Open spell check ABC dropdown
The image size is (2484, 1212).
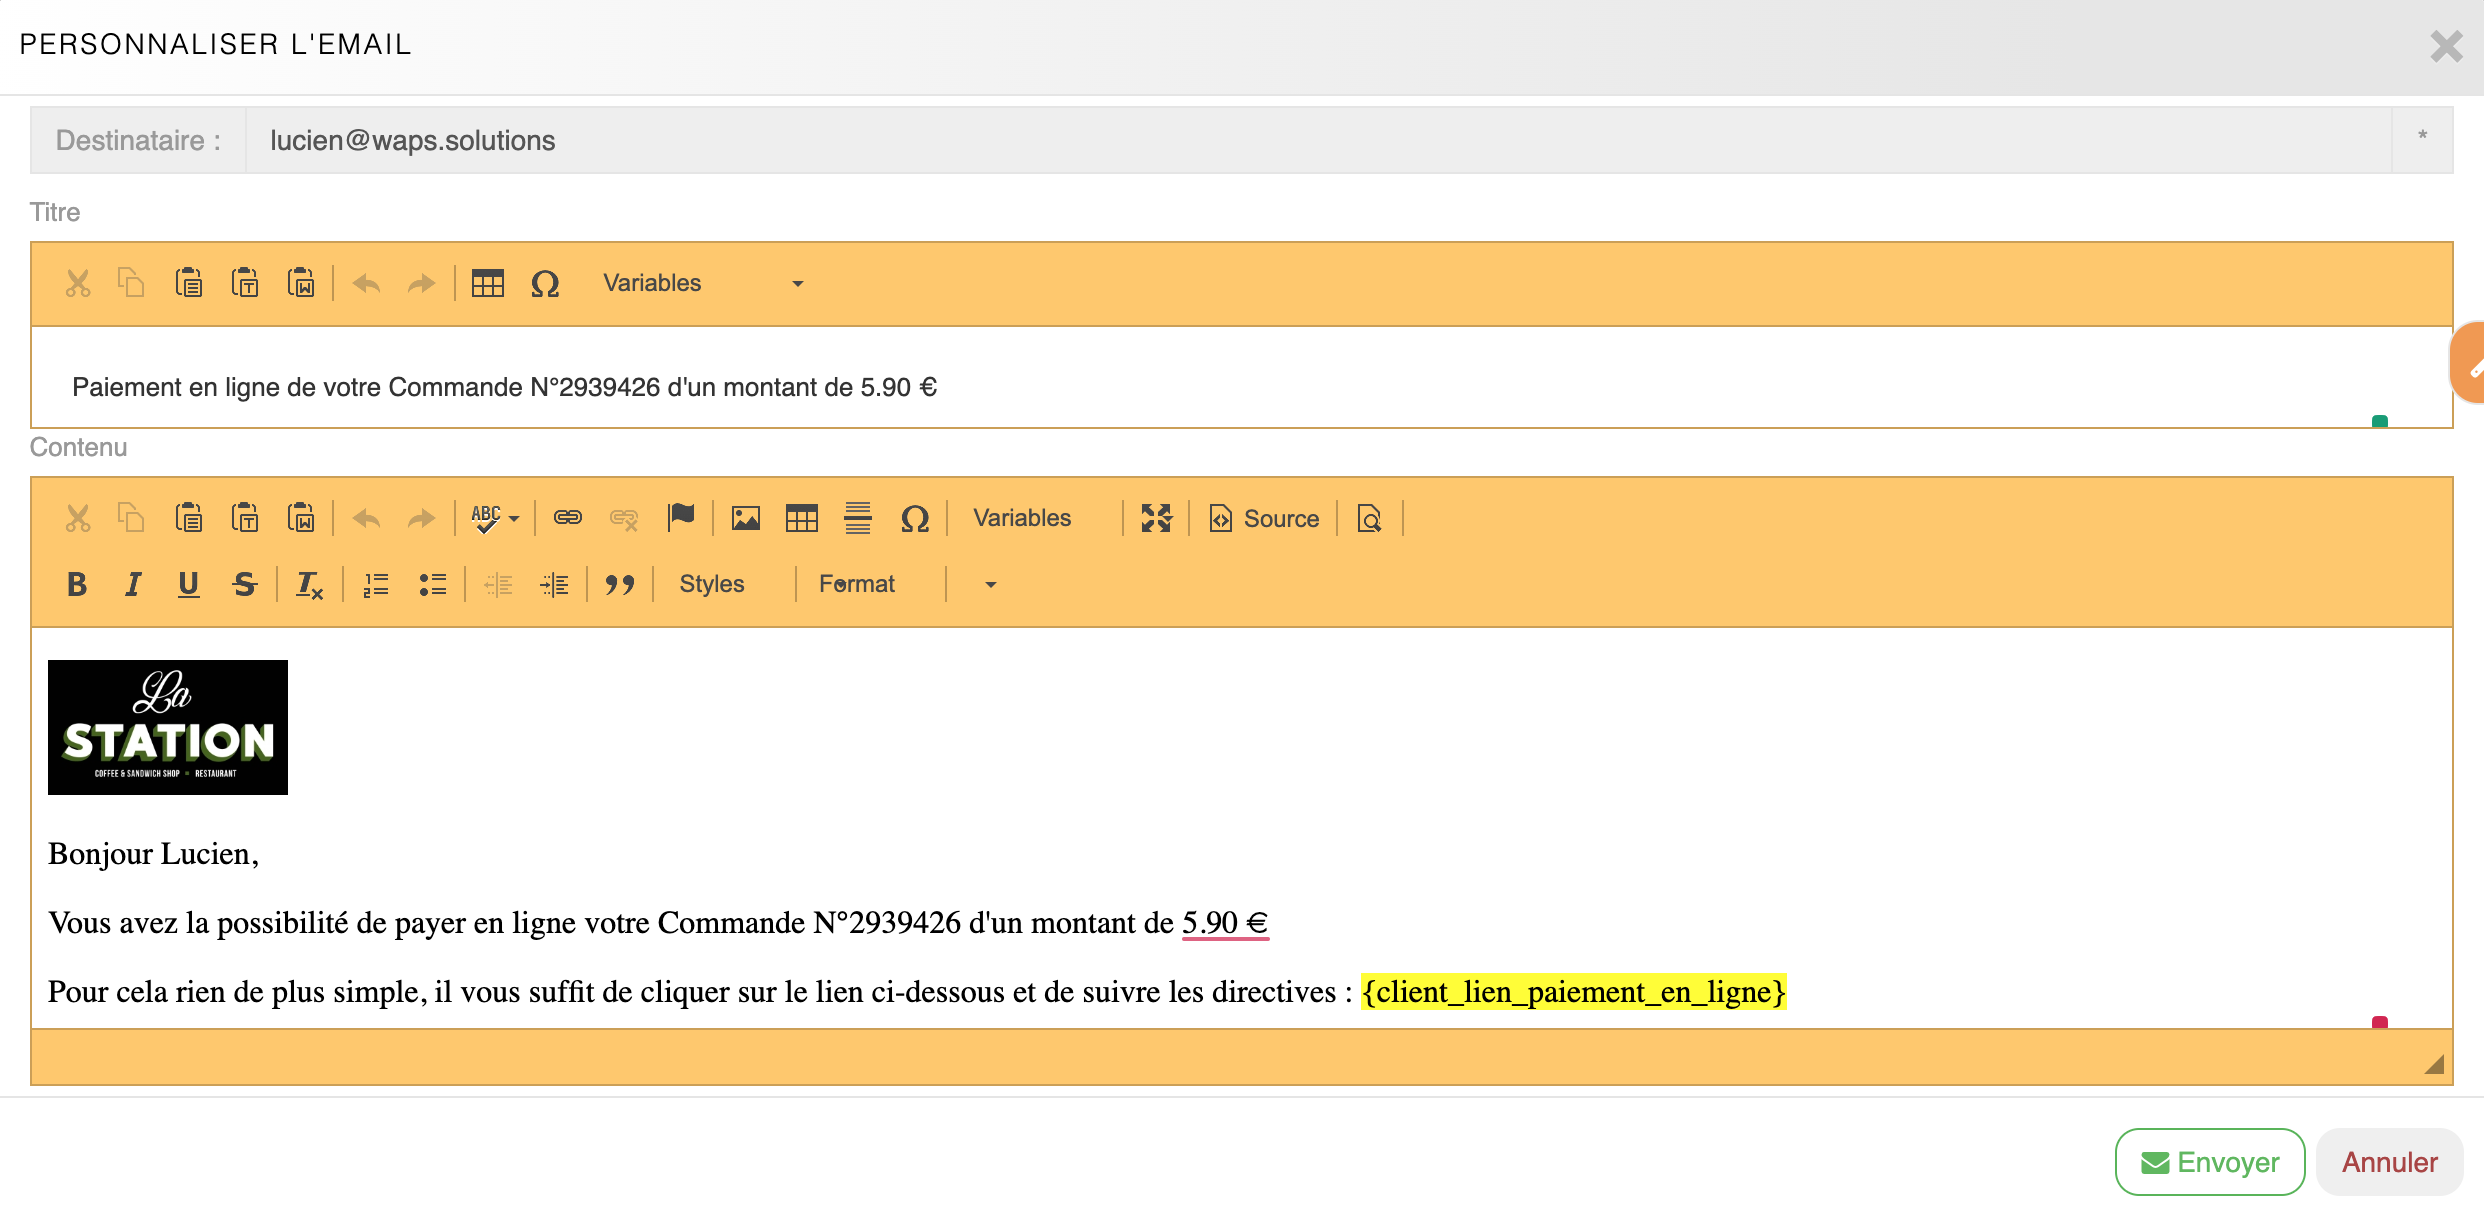coord(495,518)
